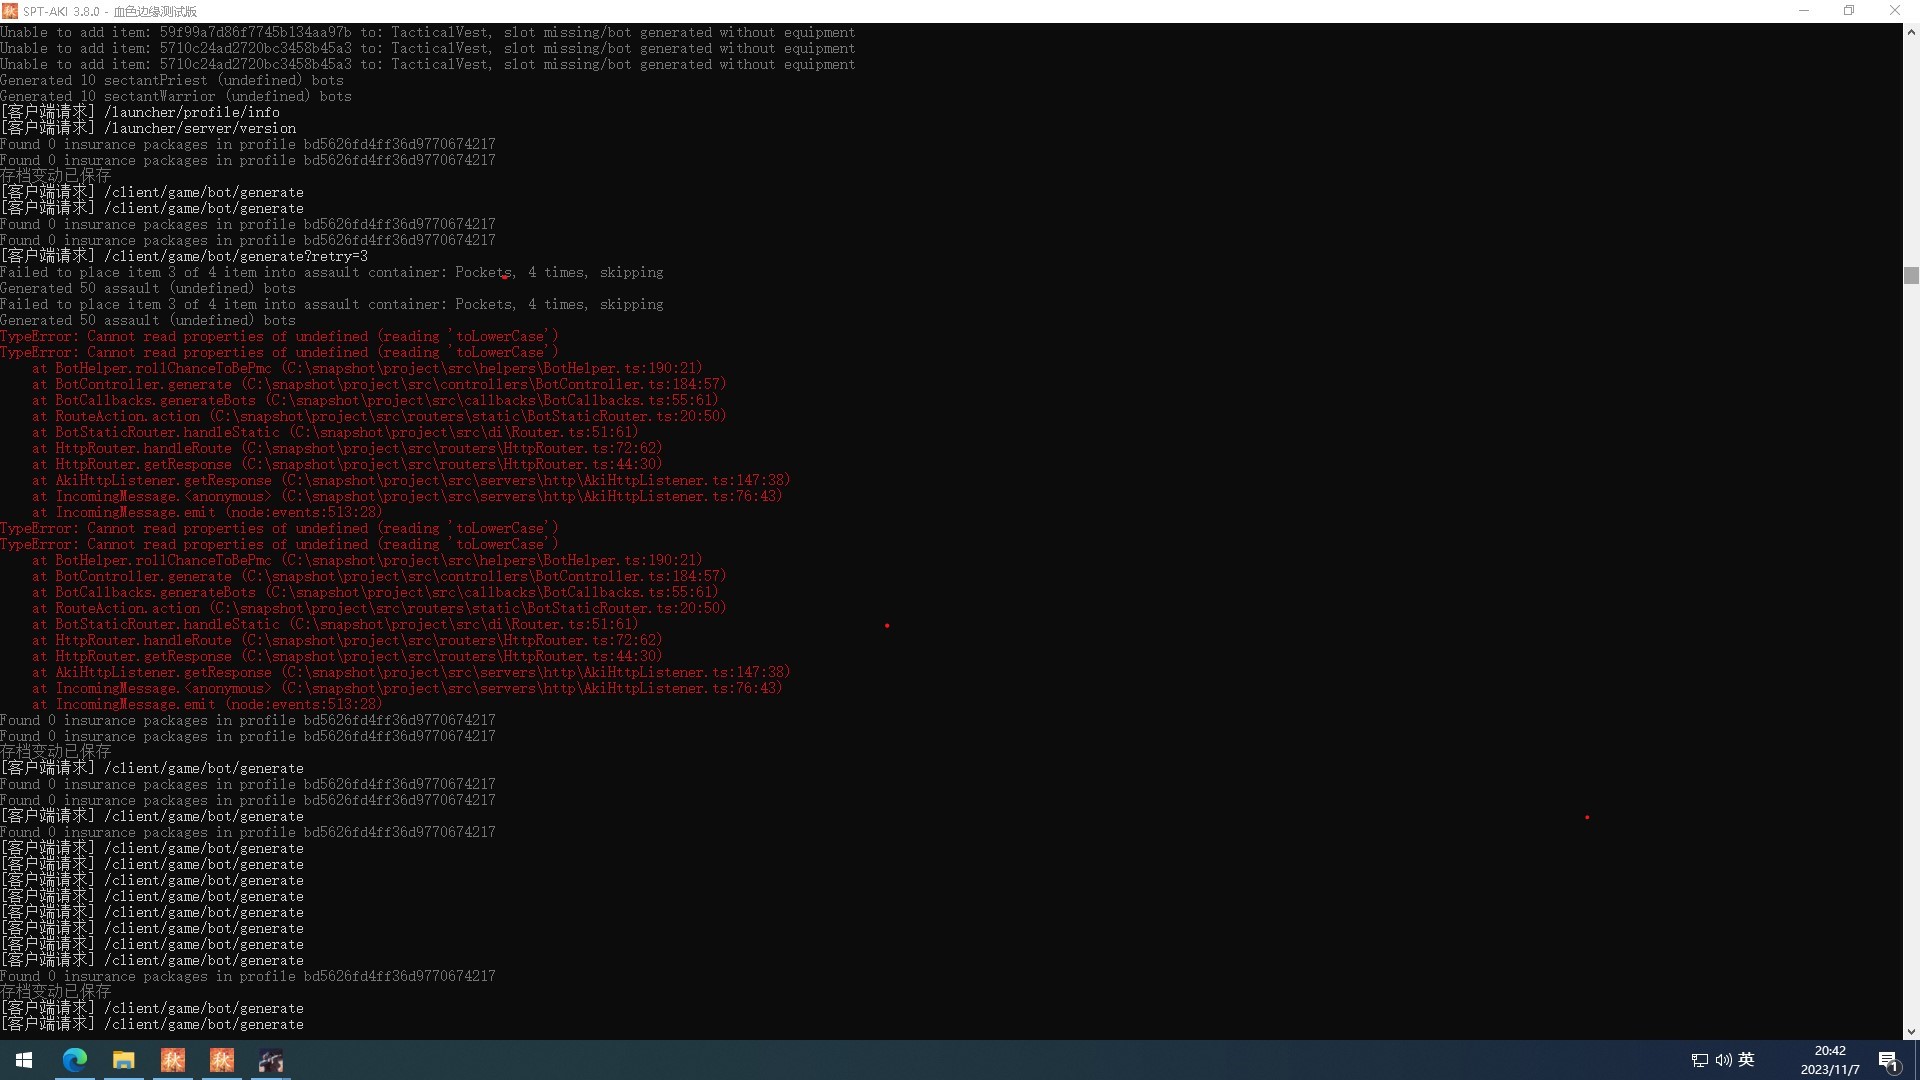Open the volume control tray icon
The image size is (1920, 1080).
point(1723,1060)
